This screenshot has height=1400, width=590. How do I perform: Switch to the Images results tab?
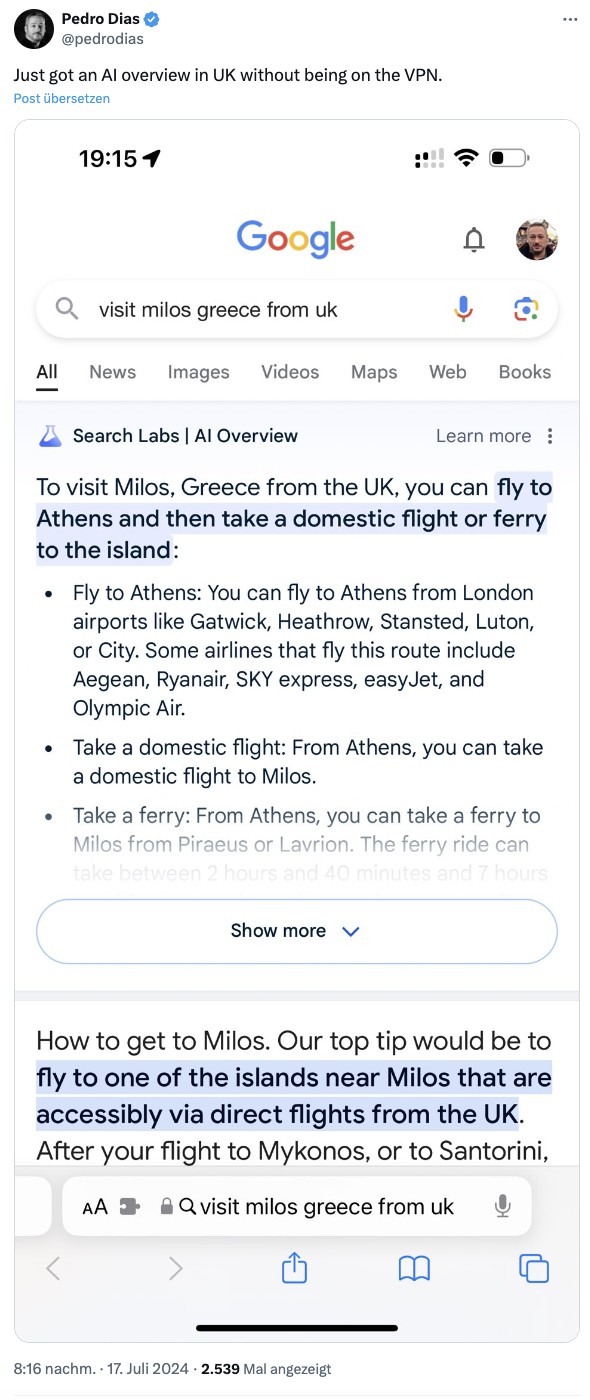(198, 371)
